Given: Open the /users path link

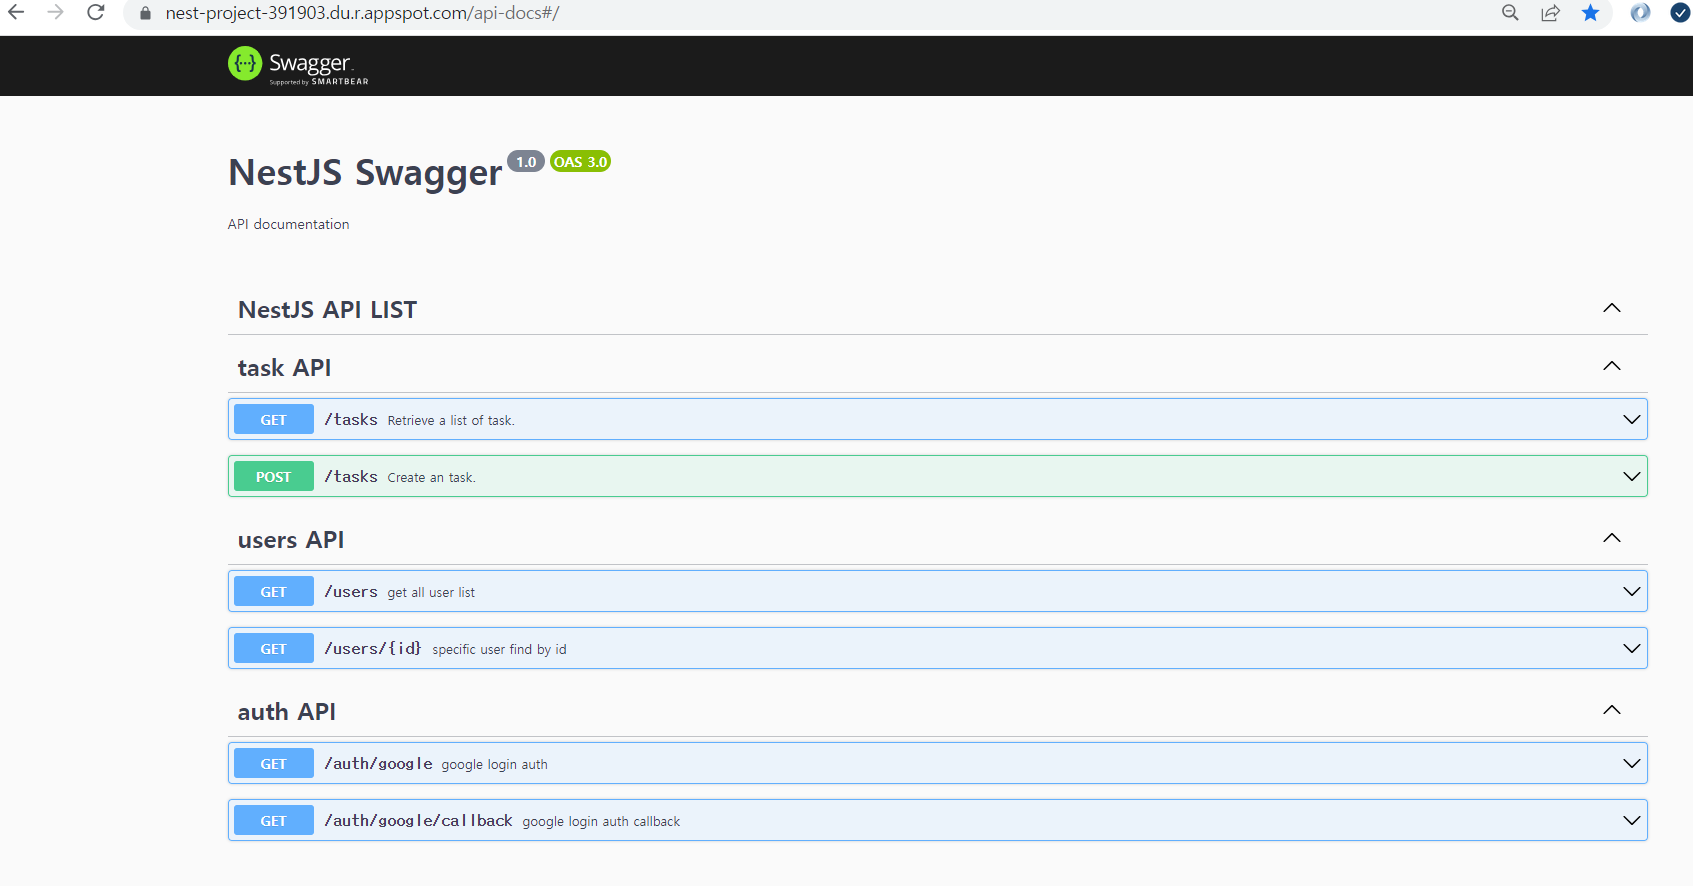Looking at the screenshot, I should coord(351,592).
